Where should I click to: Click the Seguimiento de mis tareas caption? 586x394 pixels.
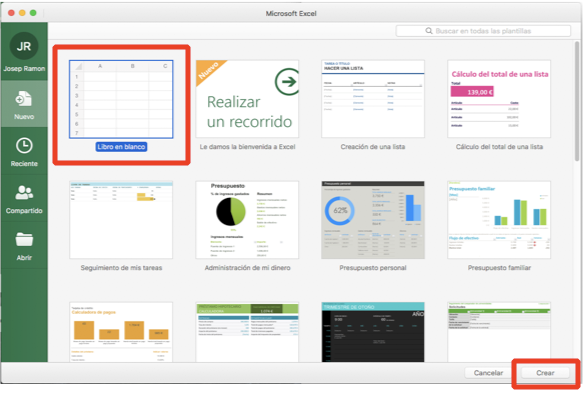pyautogui.click(x=121, y=268)
